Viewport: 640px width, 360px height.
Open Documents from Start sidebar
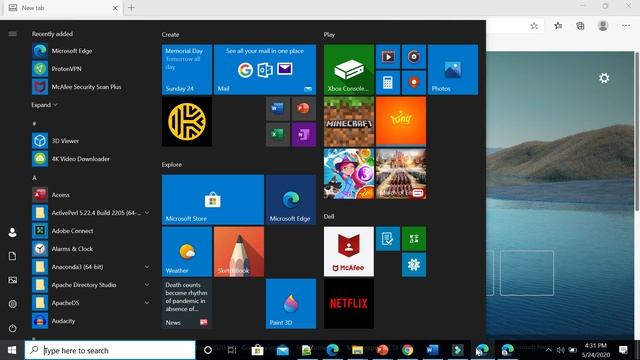pyautogui.click(x=12, y=256)
